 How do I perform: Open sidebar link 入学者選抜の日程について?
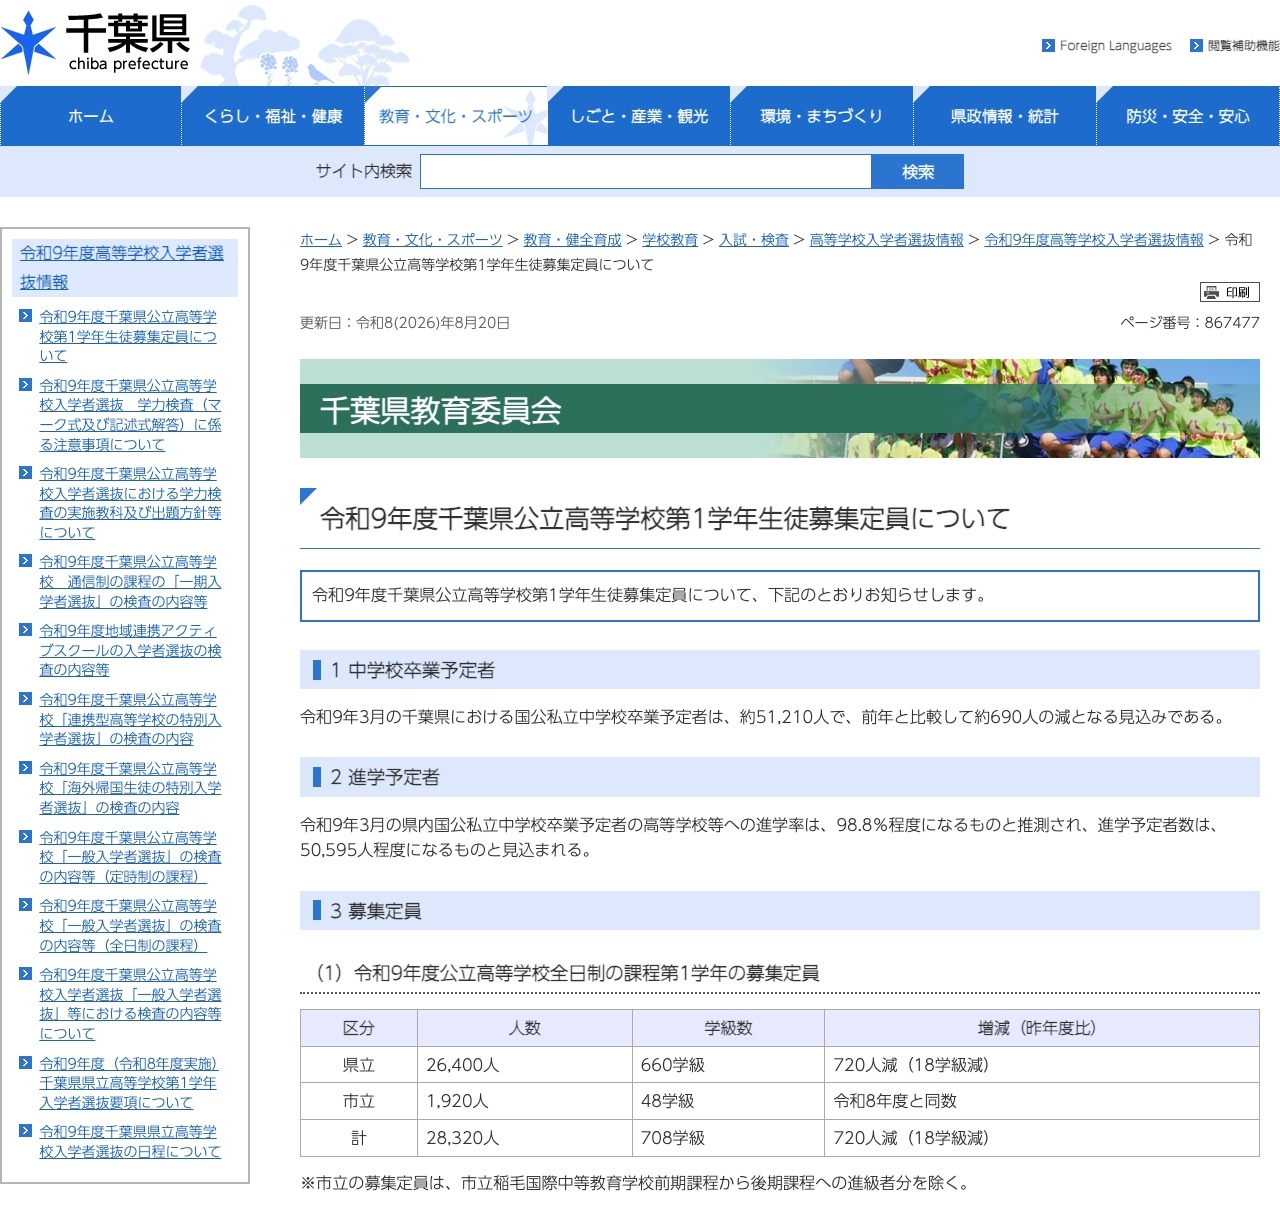click(x=130, y=1141)
